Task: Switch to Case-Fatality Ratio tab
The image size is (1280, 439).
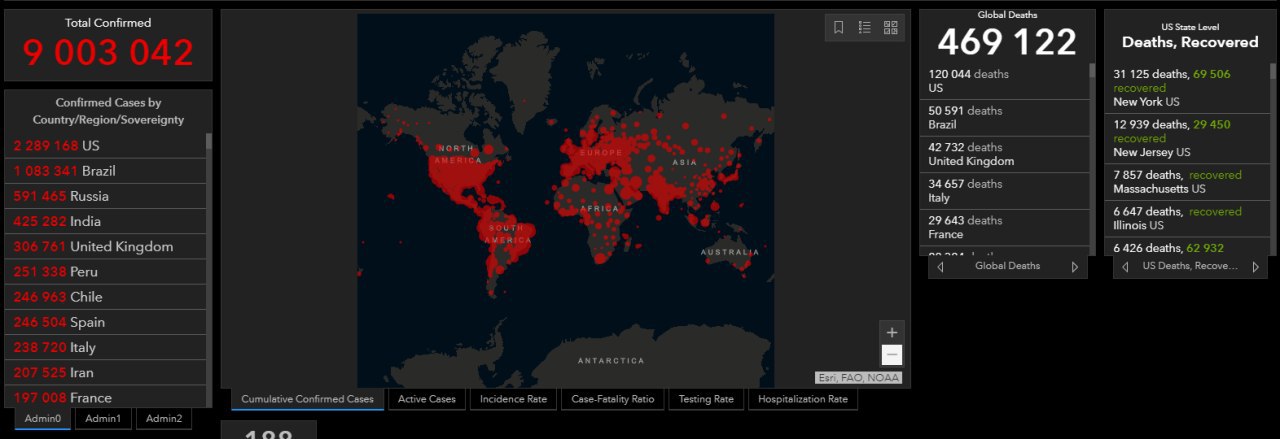Action: point(612,399)
